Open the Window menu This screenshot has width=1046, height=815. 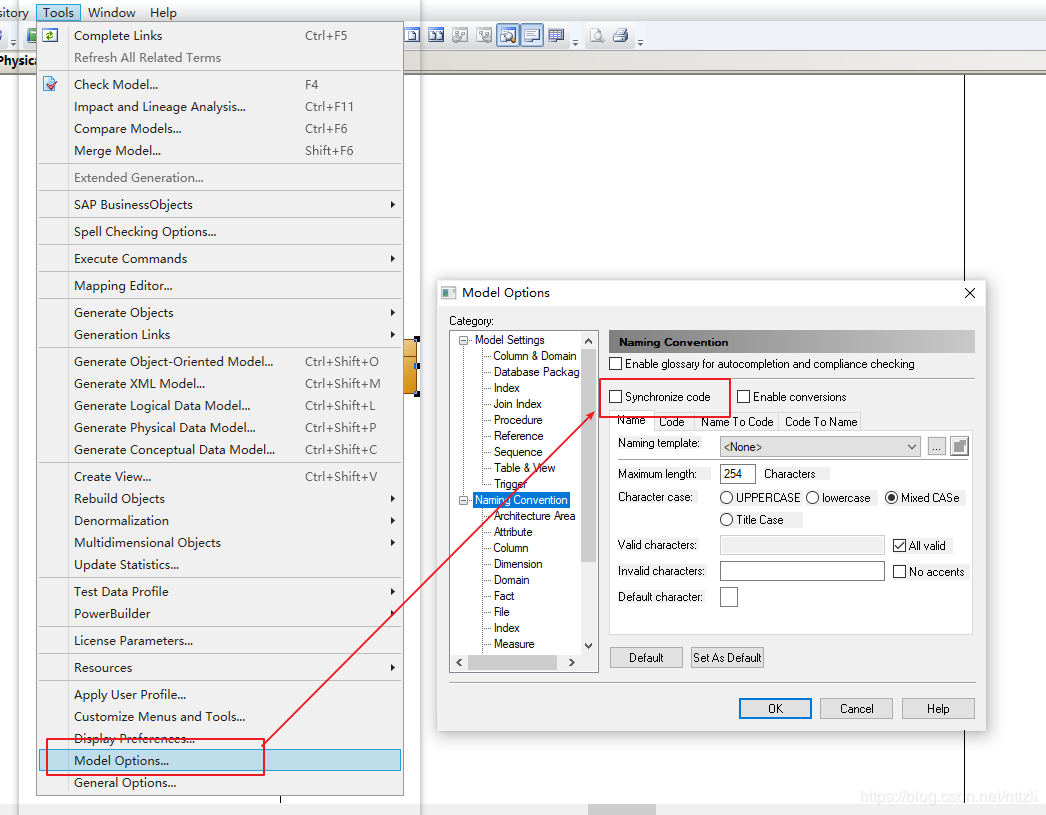click(110, 12)
